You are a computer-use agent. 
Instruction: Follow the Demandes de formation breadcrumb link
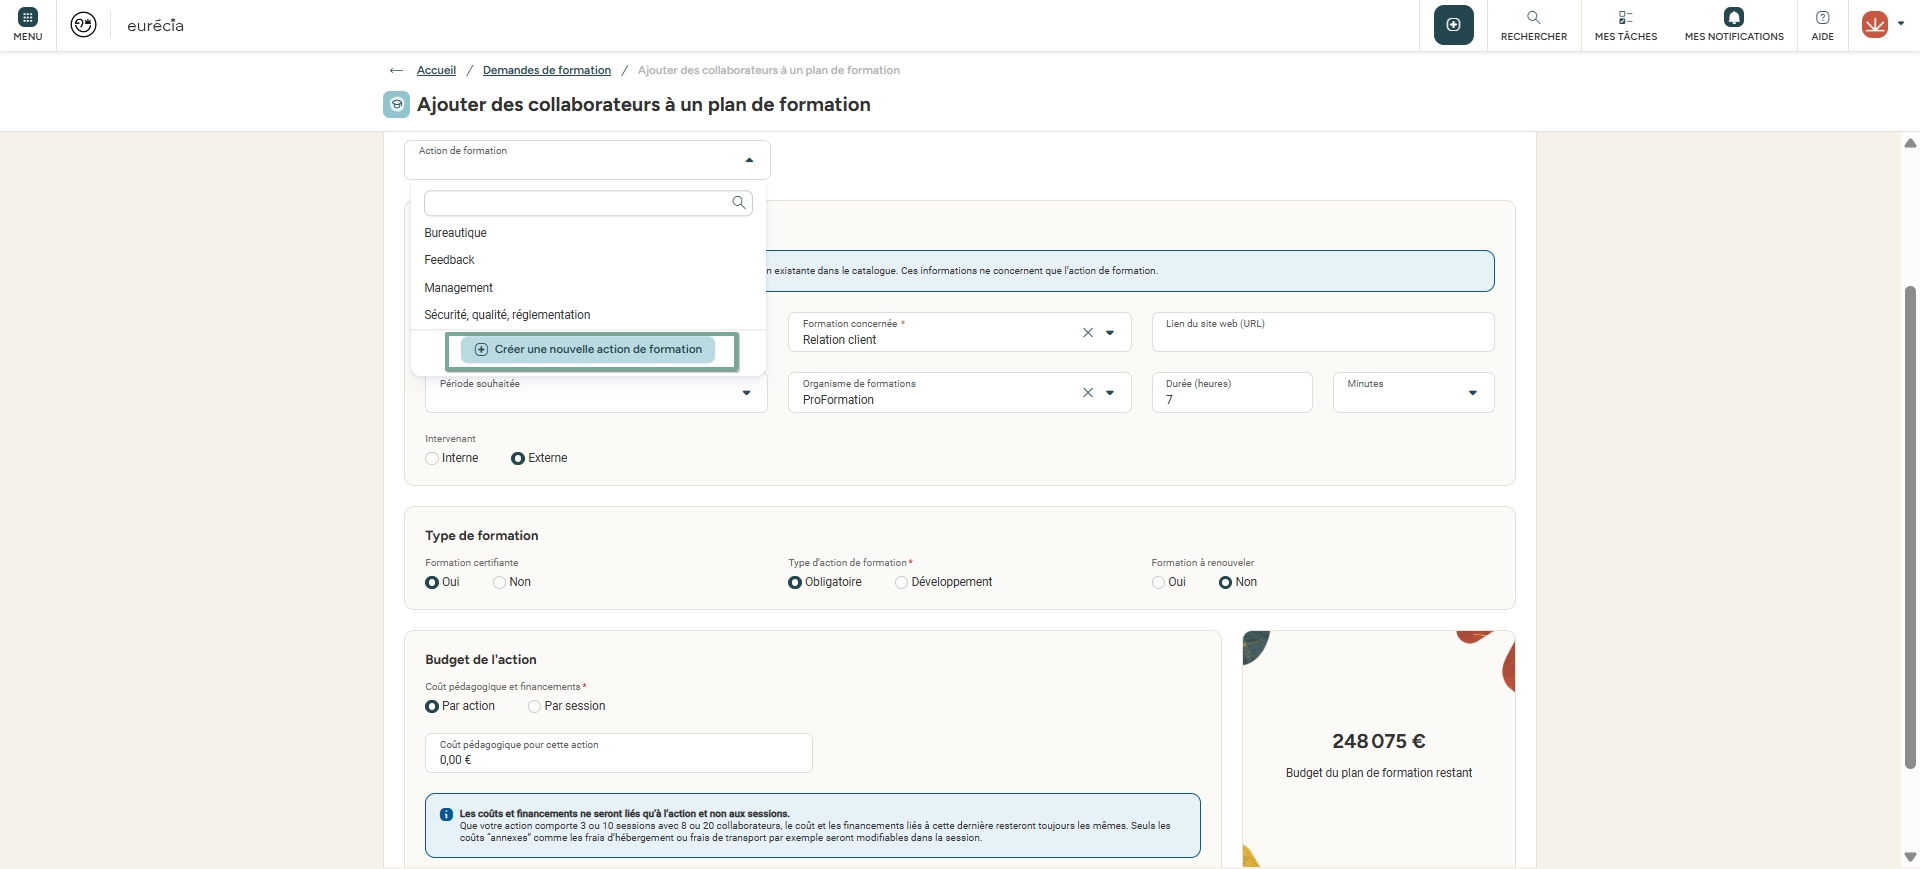click(x=546, y=71)
